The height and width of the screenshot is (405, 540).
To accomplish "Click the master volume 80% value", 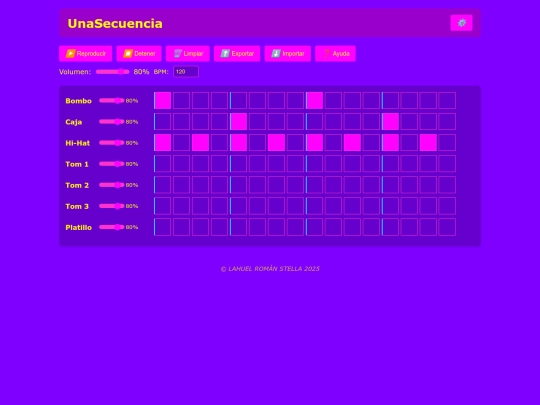I will coord(141,72).
